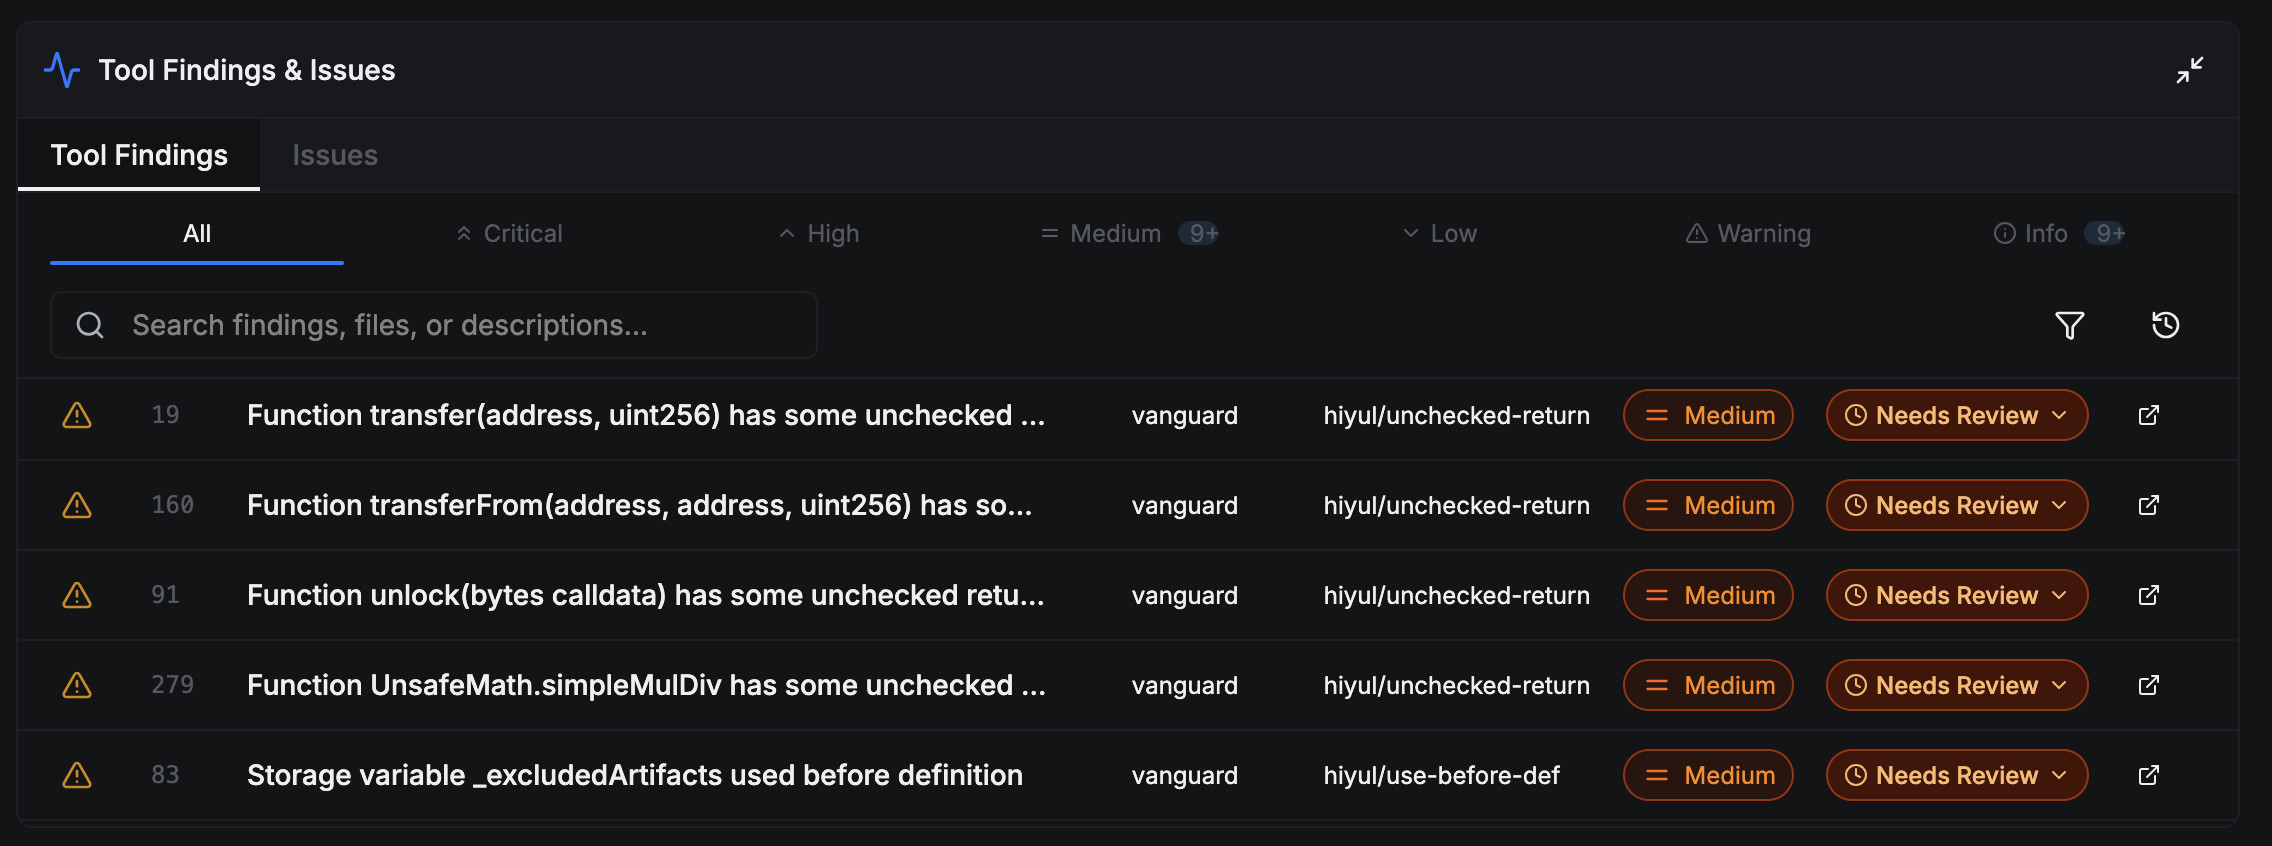
Task: Open external link for the _excludedArtifacts finding
Action: [2148, 775]
